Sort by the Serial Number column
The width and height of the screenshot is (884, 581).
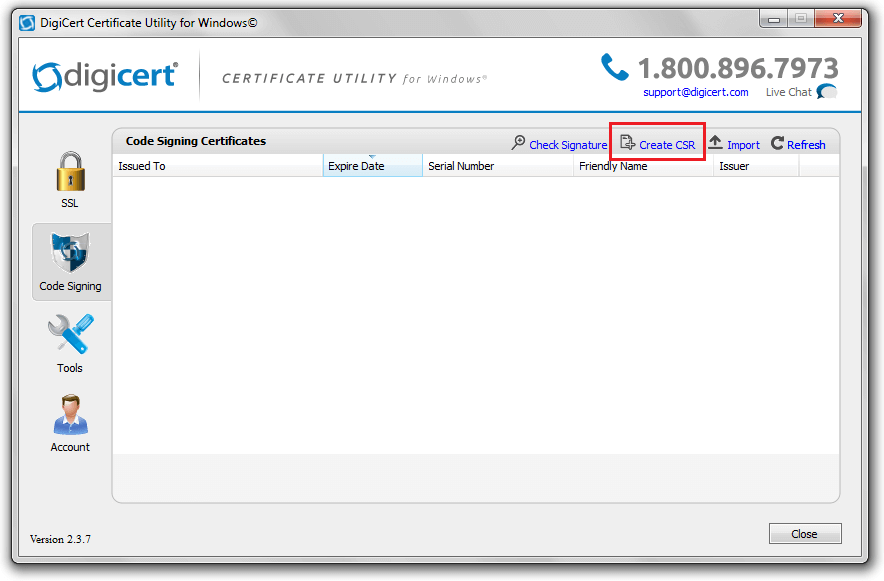coord(498,166)
